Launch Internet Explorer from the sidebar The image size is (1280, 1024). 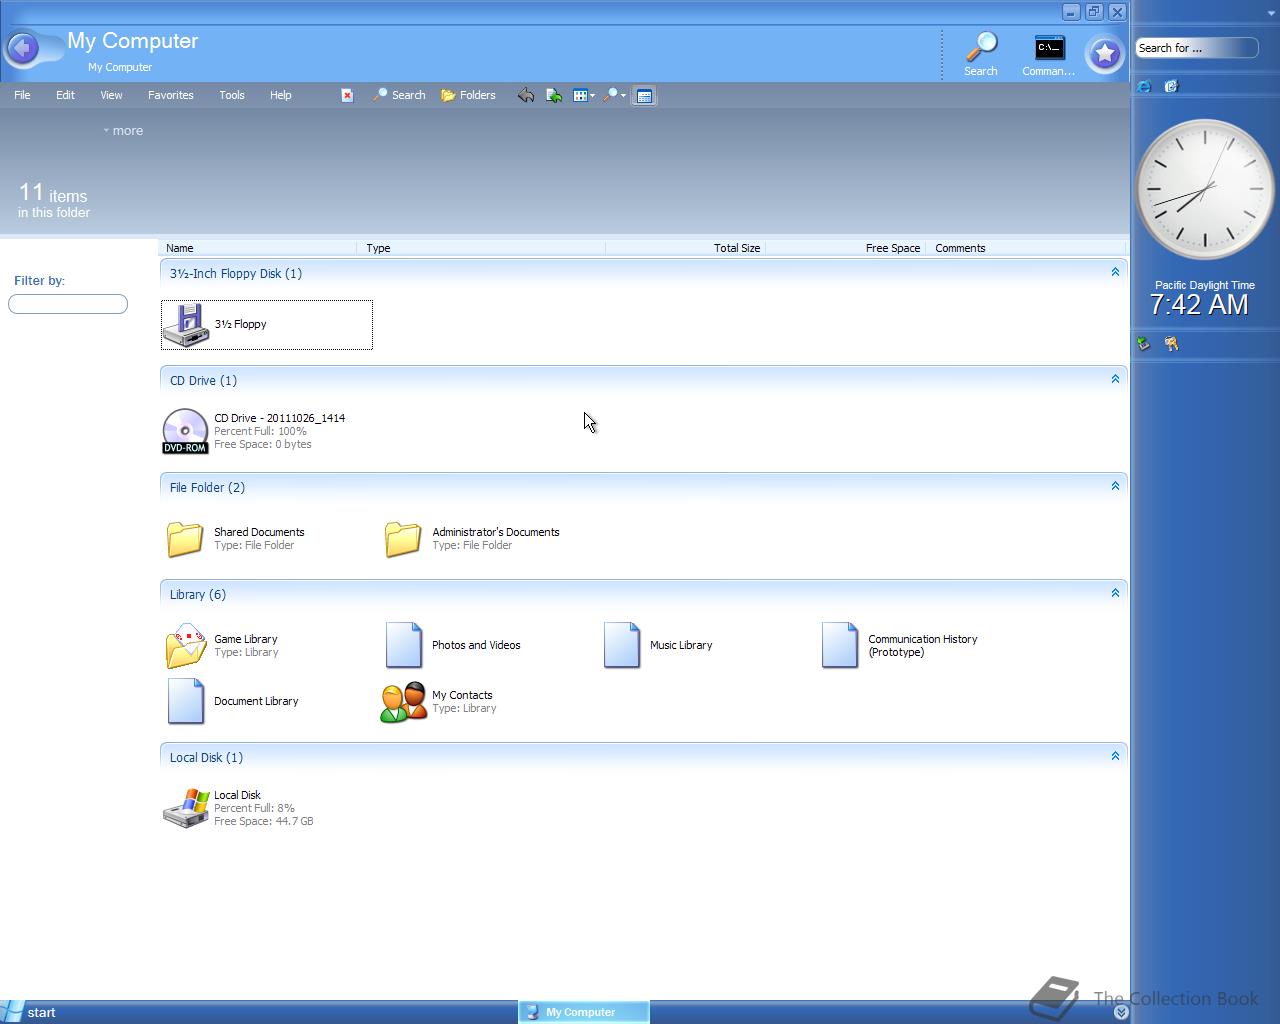point(1145,87)
